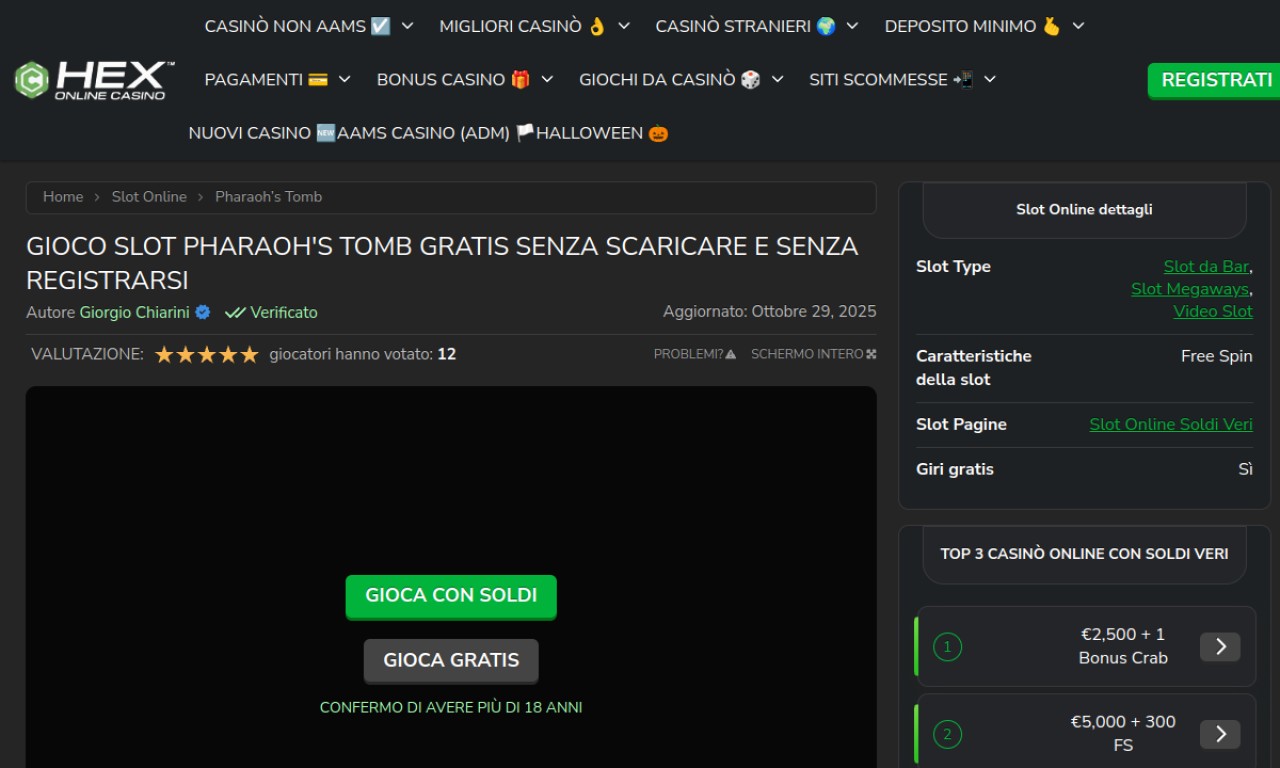
Task: Click the GIOCA CON SOLDI button
Action: (451, 596)
